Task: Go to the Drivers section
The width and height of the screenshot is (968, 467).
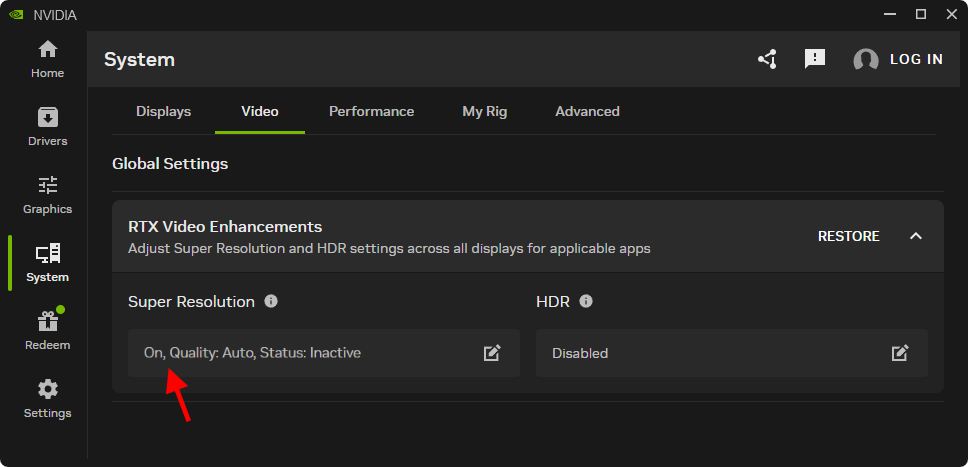Action: click(48, 128)
